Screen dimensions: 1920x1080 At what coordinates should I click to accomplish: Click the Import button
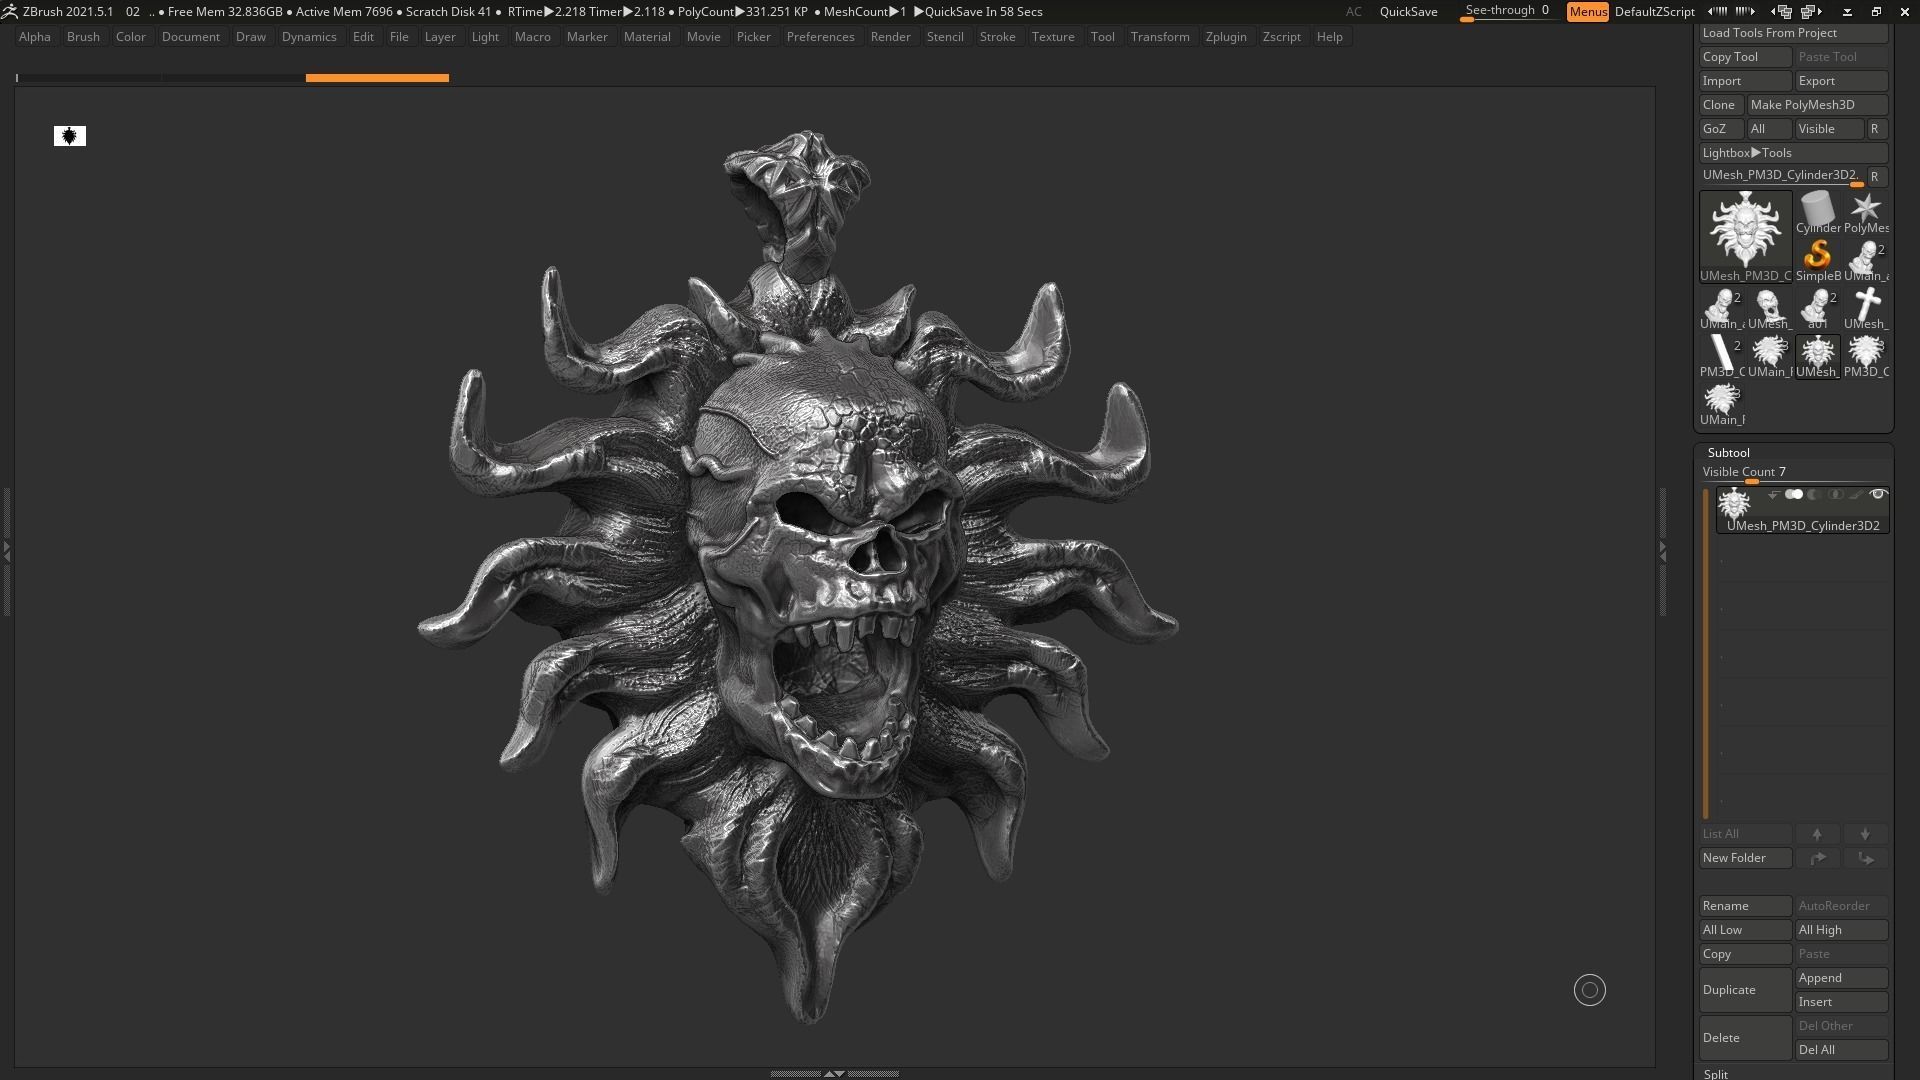tap(1745, 81)
